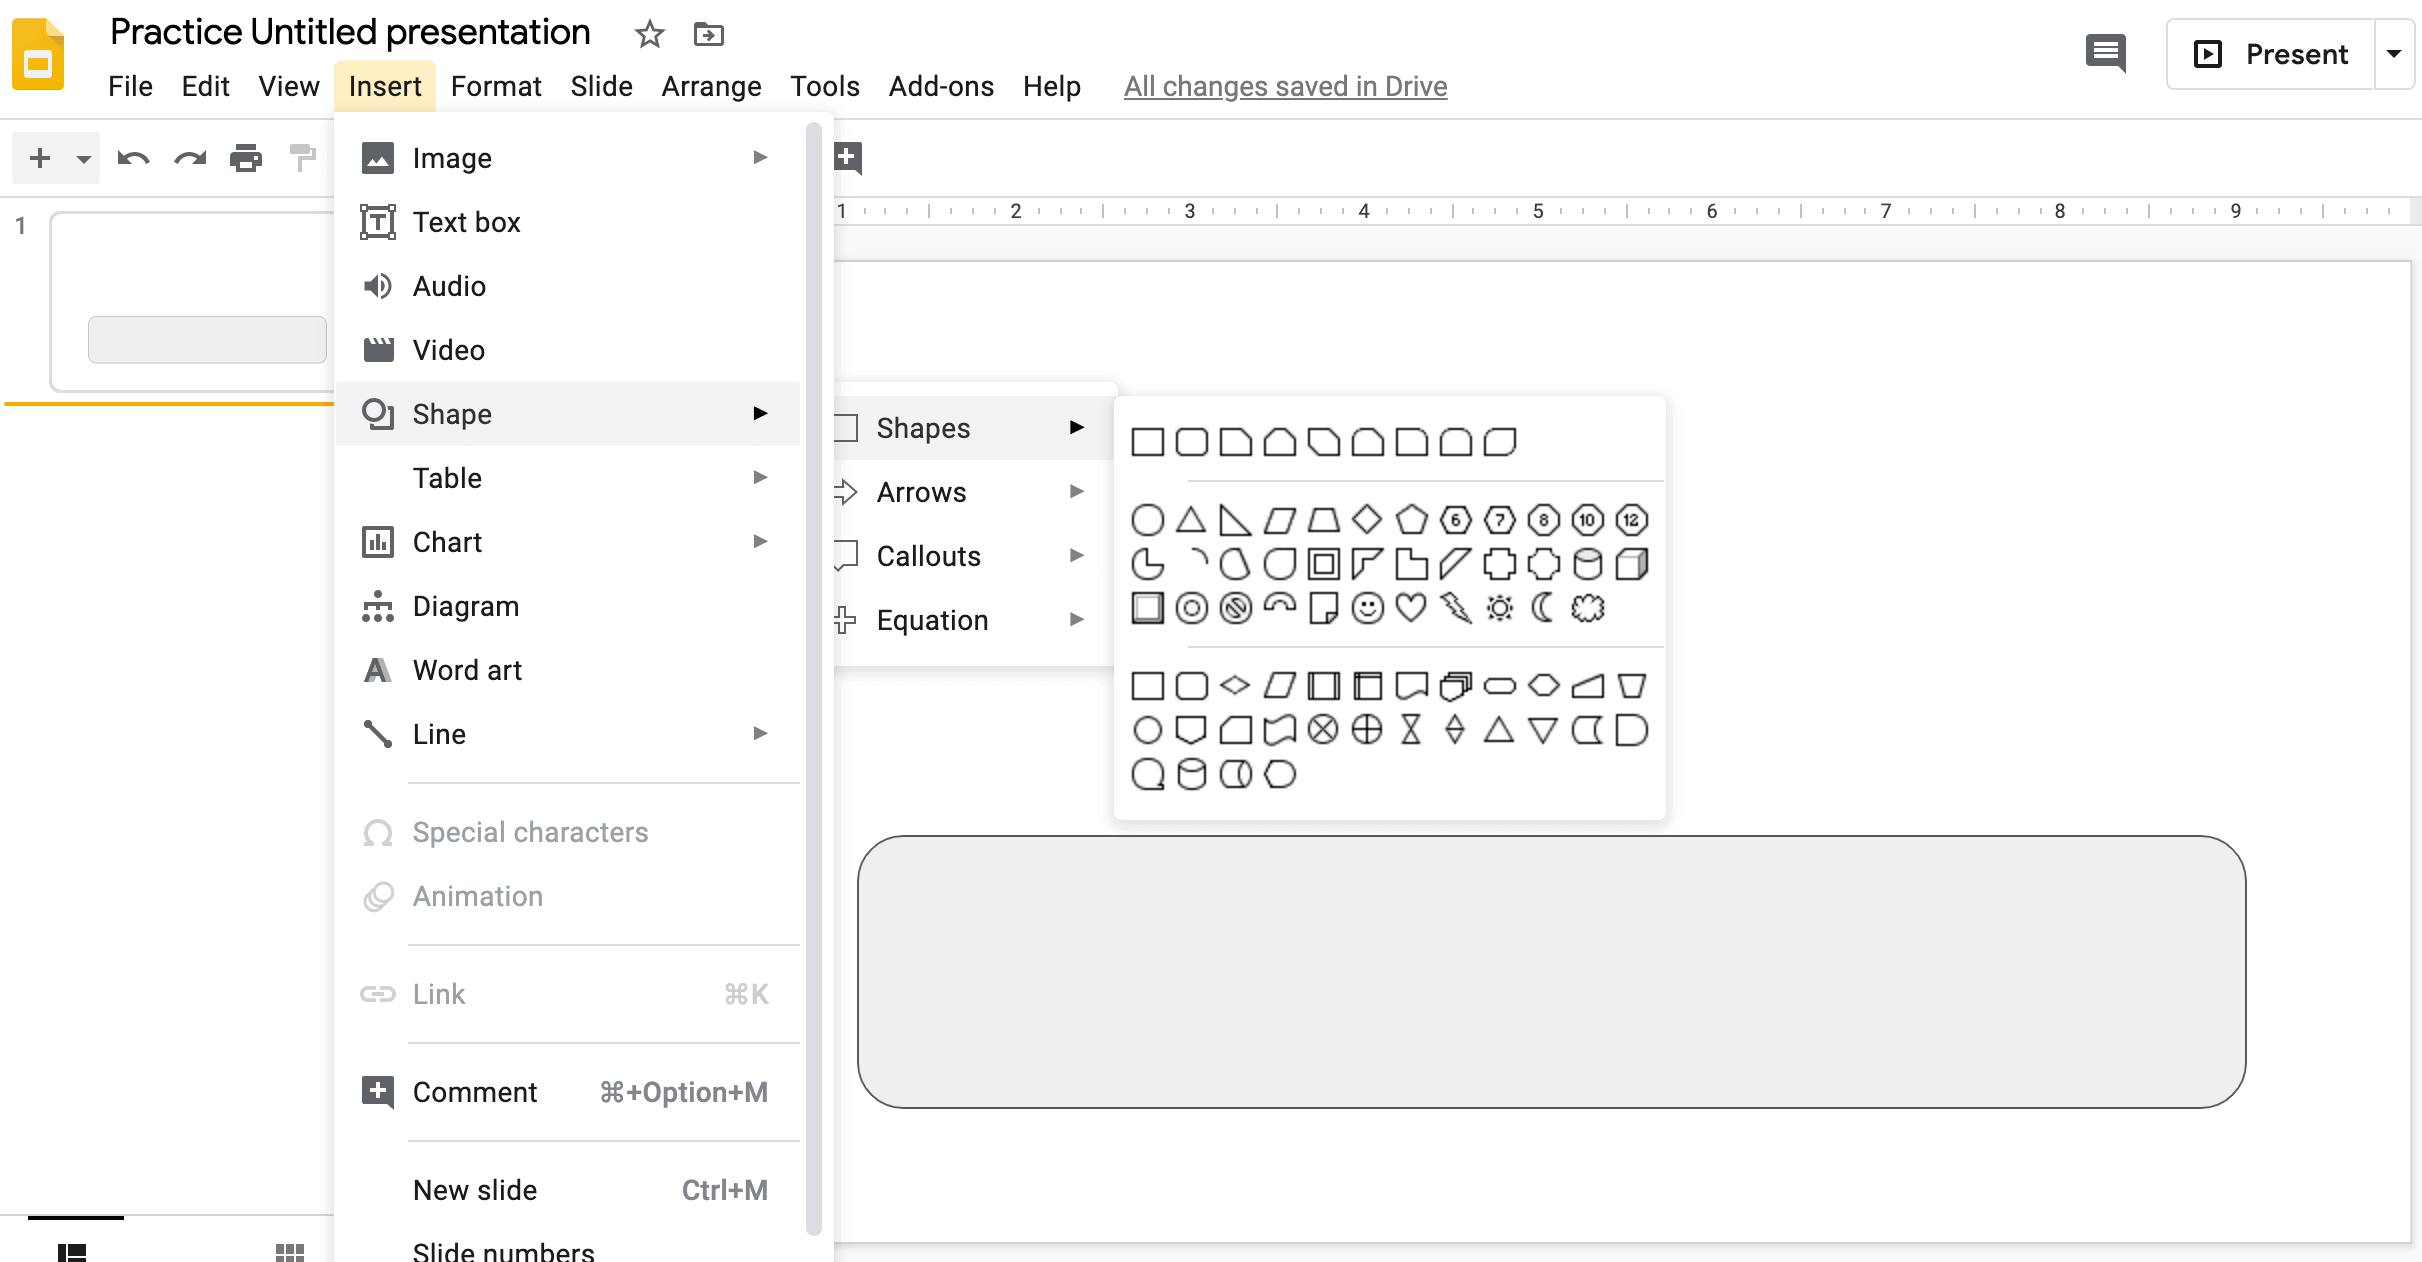Select the pentagon shape
The image size is (2422, 1262).
[x=1411, y=520]
